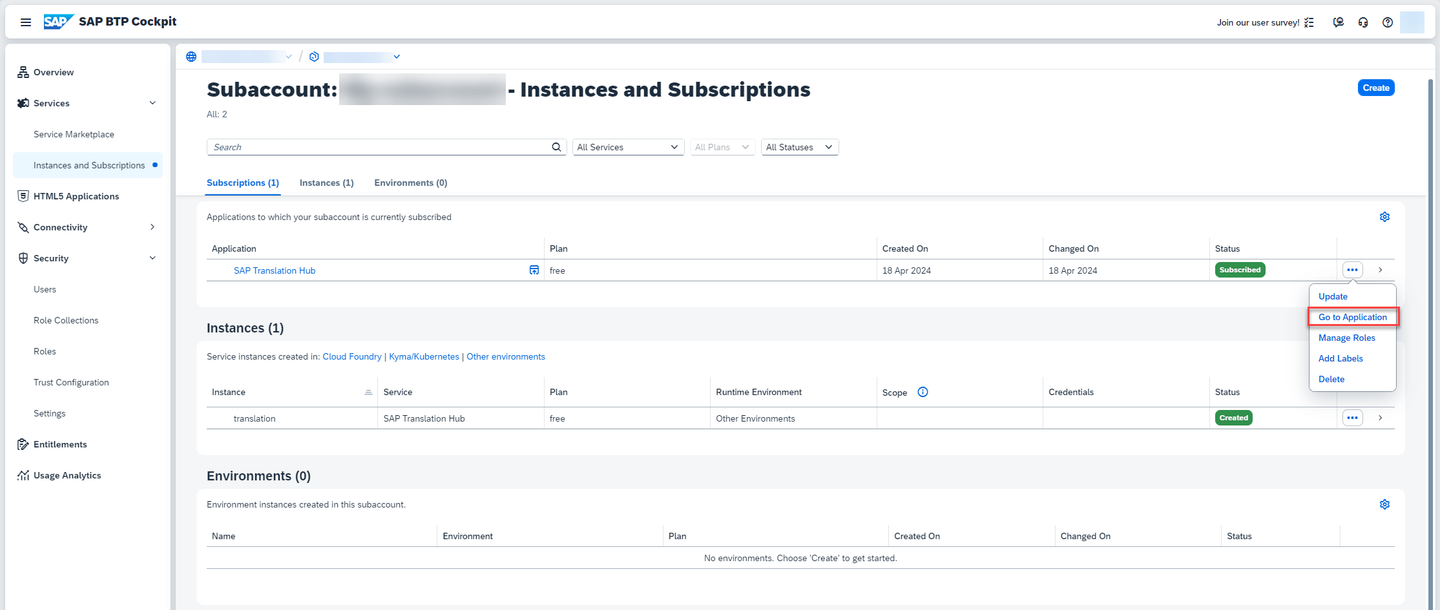The height and width of the screenshot is (610, 1440).
Task: Open the help question mark icon
Action: coord(1388,22)
